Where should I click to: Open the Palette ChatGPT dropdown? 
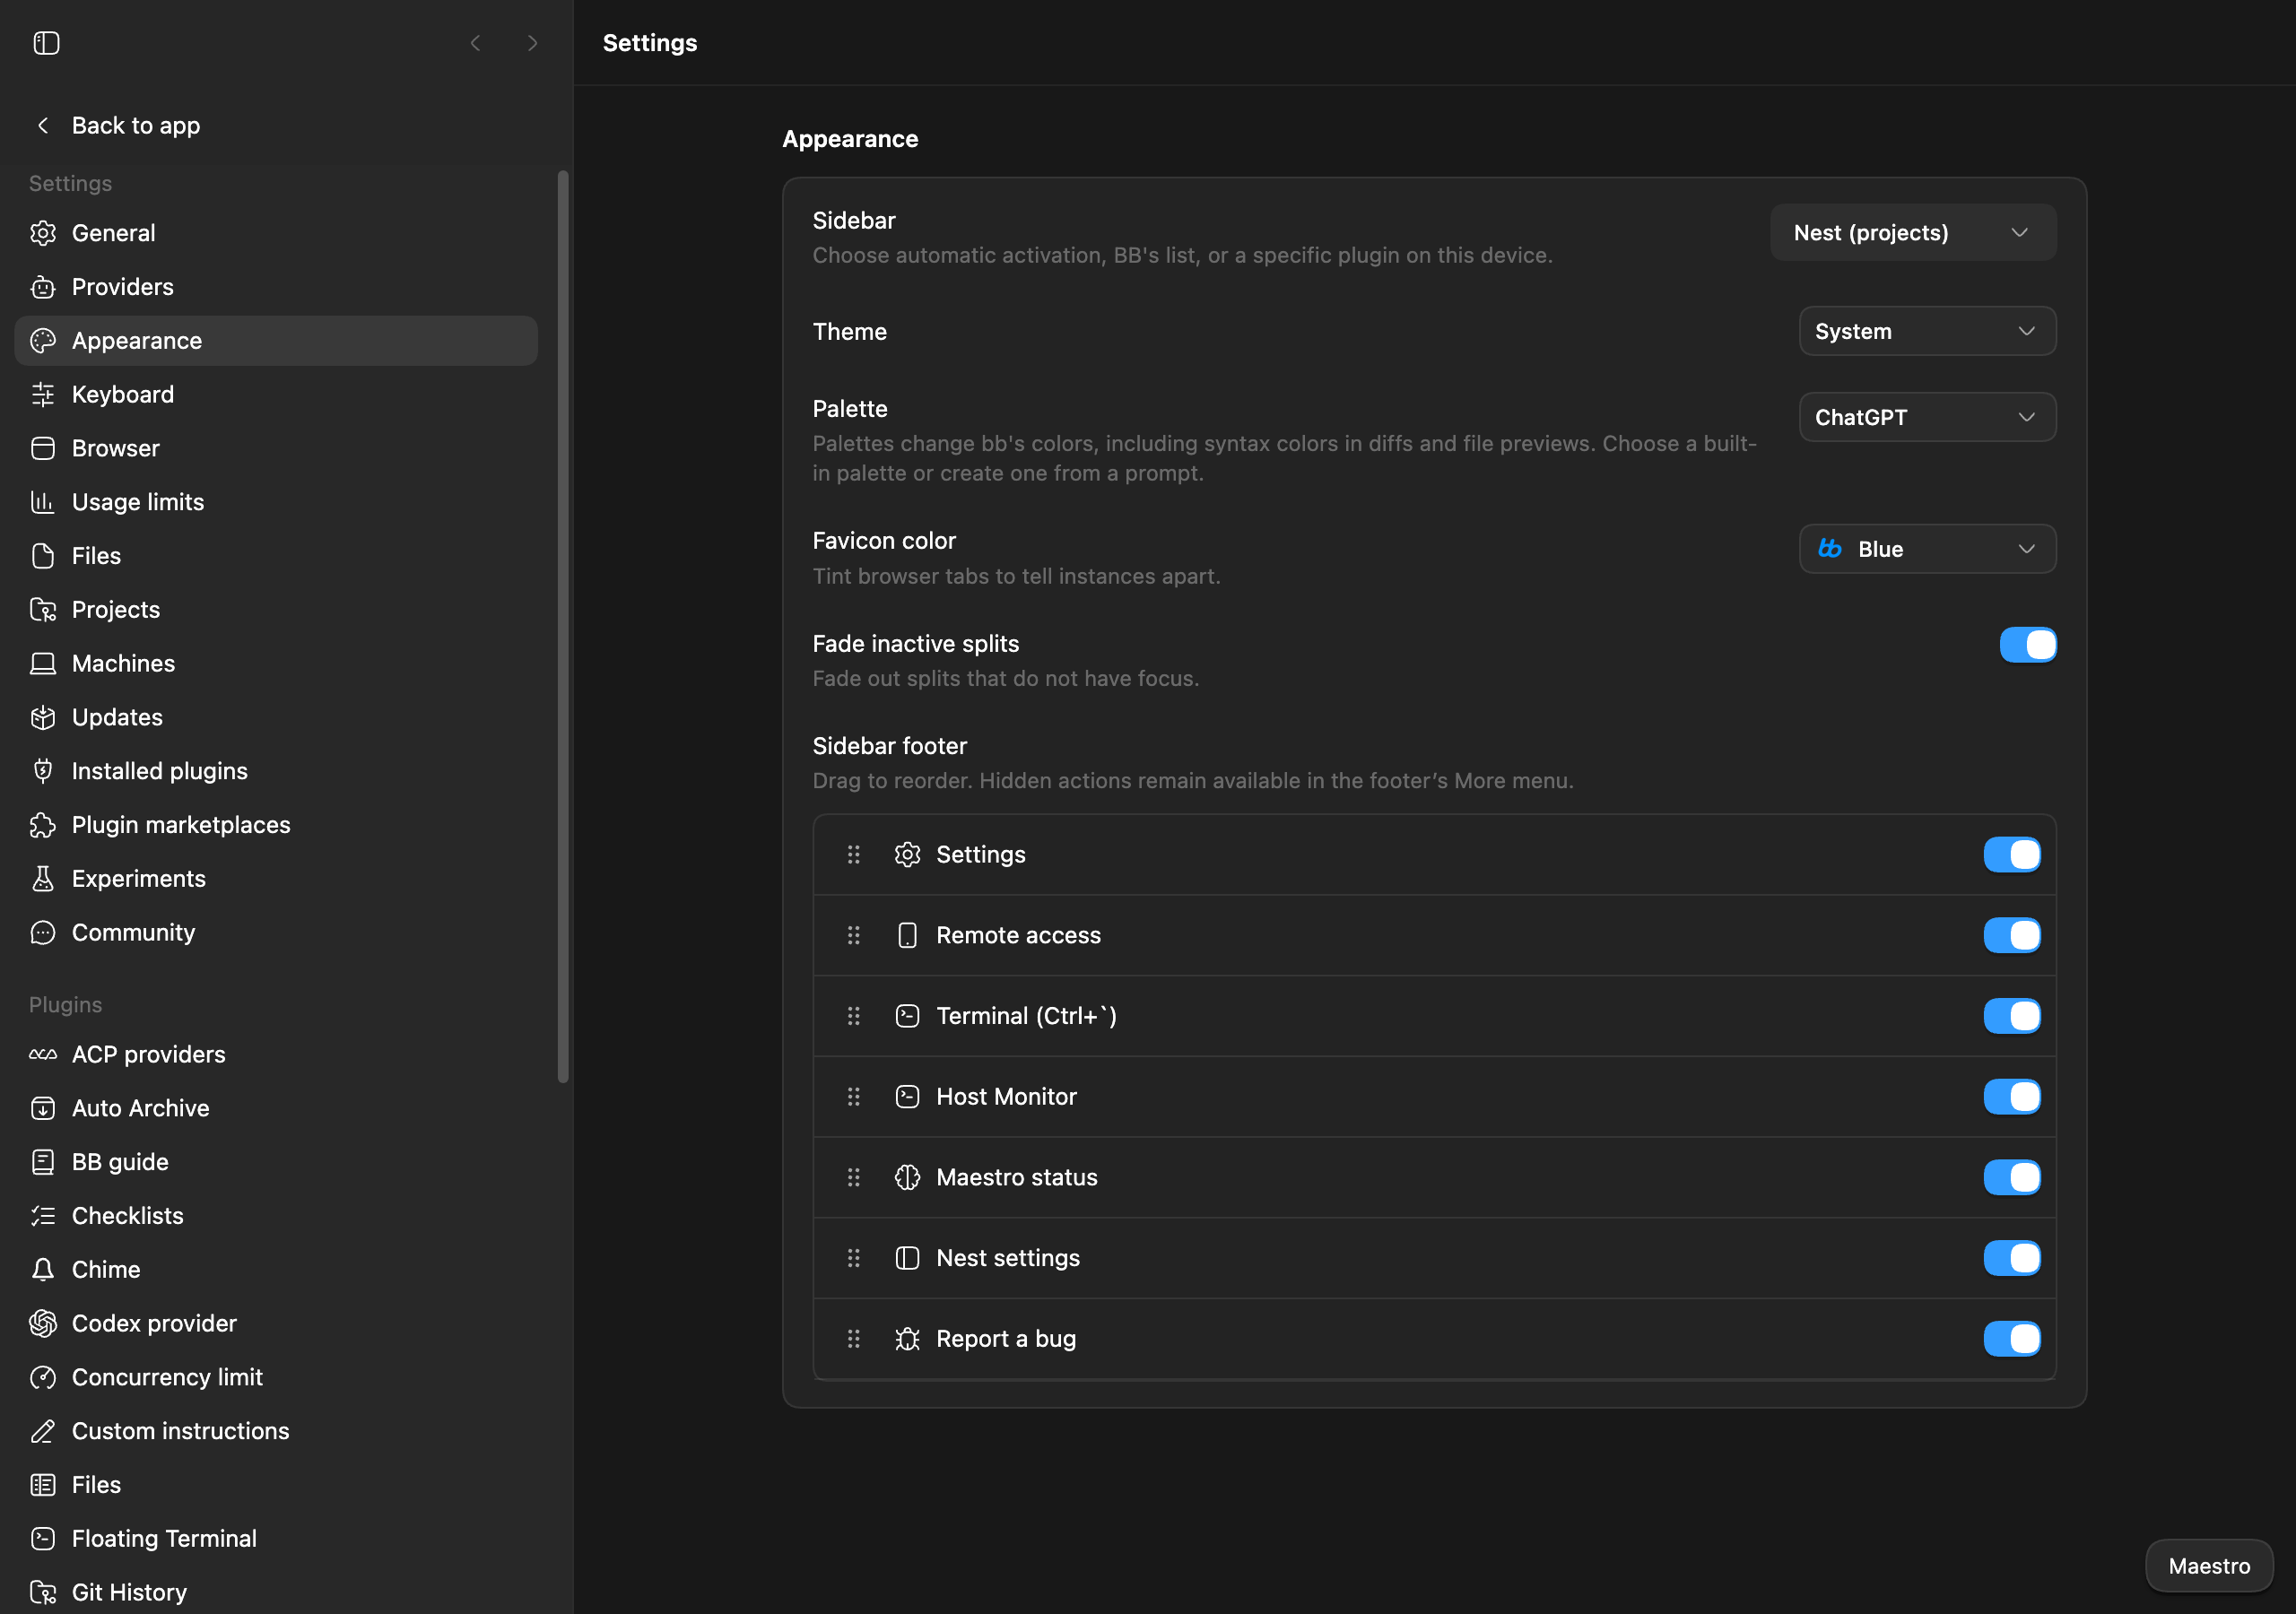coord(1927,417)
